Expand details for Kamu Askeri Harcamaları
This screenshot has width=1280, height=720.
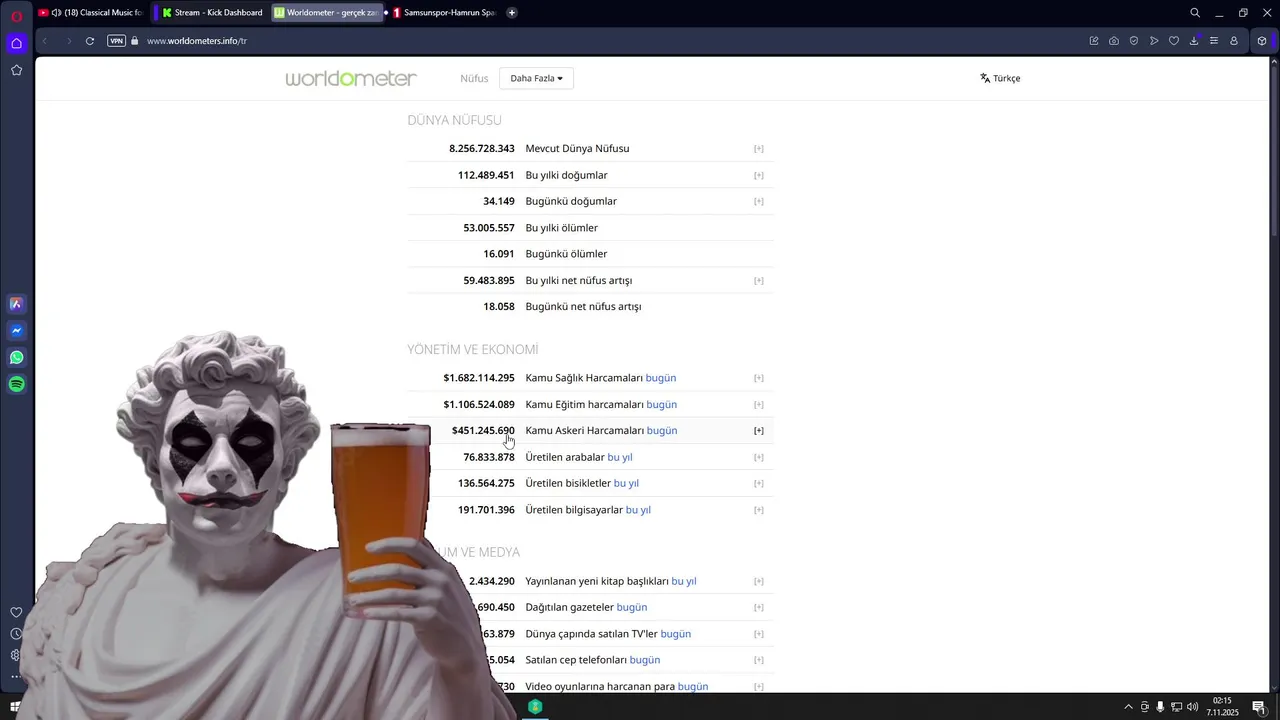759,431
